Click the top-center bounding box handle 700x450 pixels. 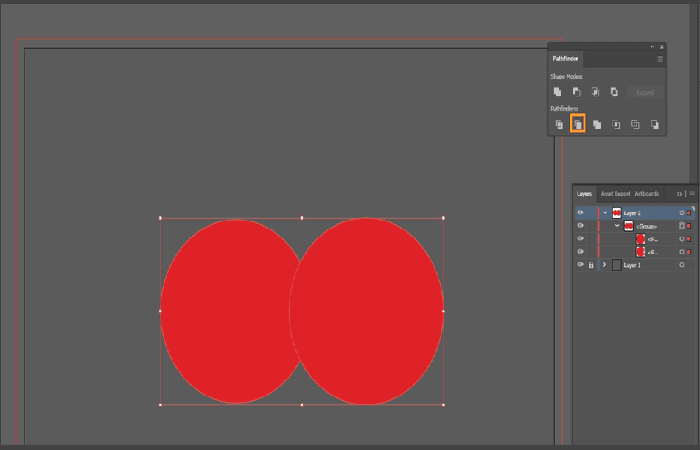pyautogui.click(x=302, y=218)
